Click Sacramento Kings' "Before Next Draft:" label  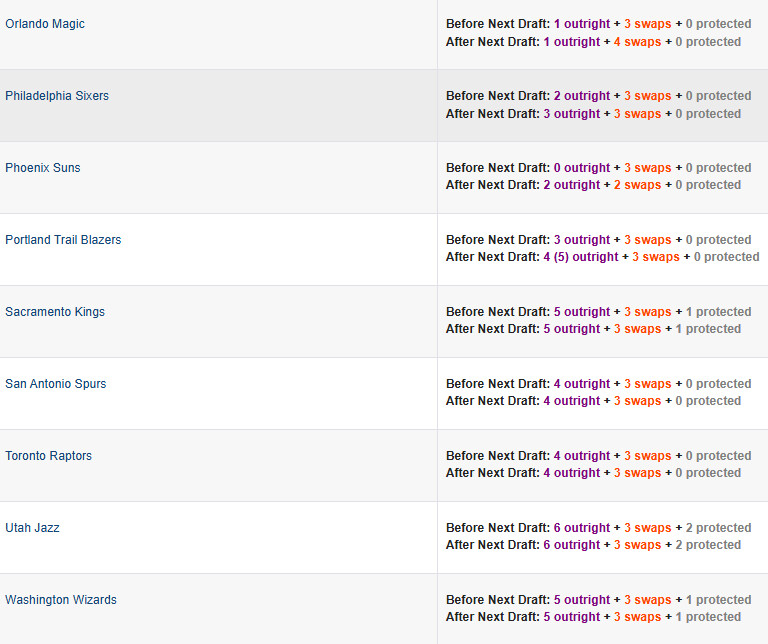tap(497, 312)
